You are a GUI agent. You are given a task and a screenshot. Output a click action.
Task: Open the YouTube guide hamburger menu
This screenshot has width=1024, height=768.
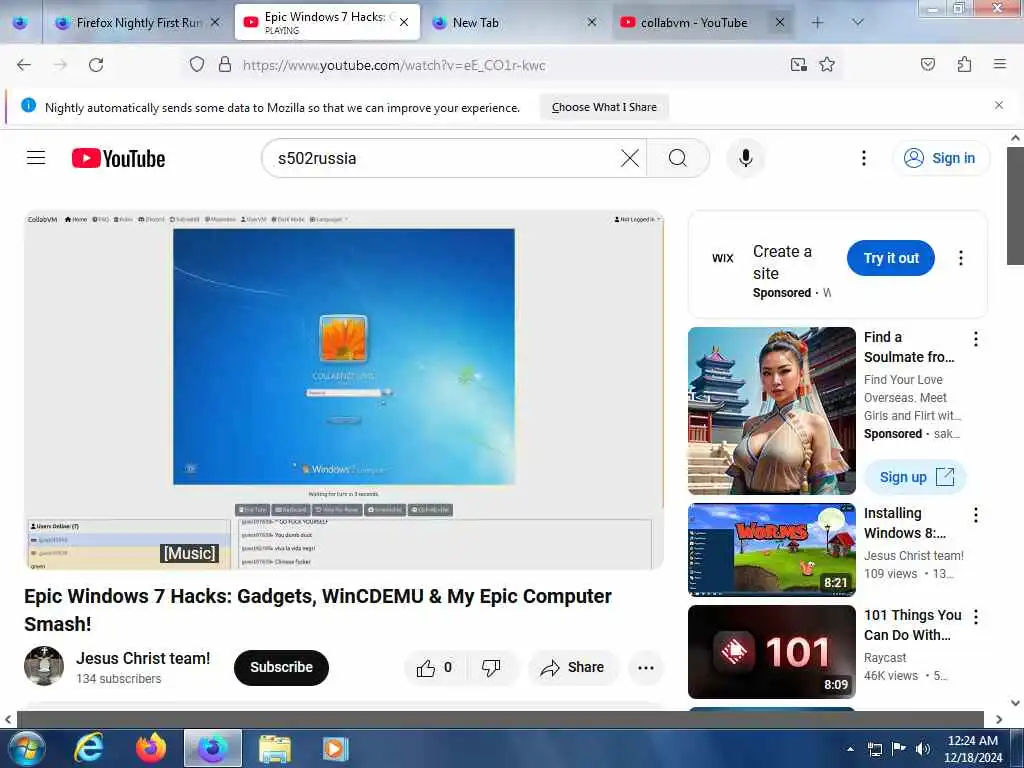[36, 158]
